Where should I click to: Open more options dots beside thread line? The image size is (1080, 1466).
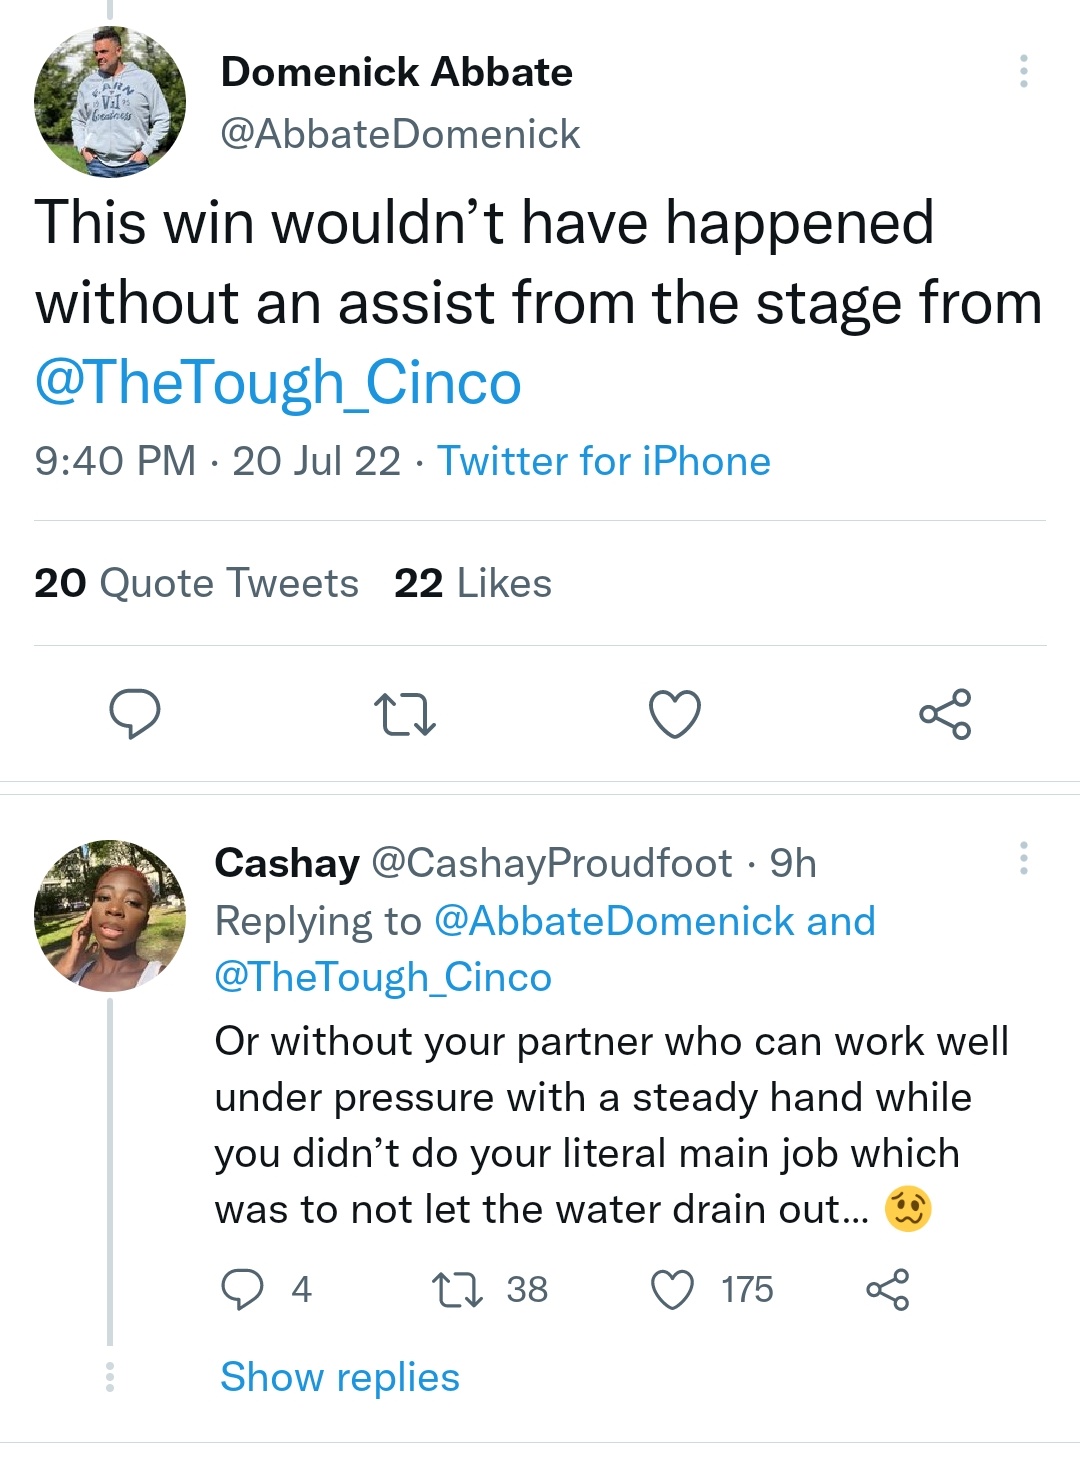click(x=110, y=1377)
